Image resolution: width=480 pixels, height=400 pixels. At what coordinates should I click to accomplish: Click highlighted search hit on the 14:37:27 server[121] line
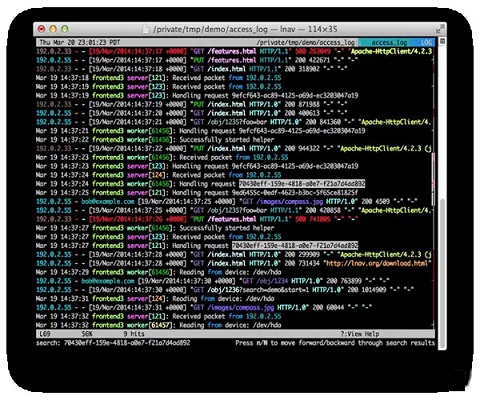click(x=295, y=246)
